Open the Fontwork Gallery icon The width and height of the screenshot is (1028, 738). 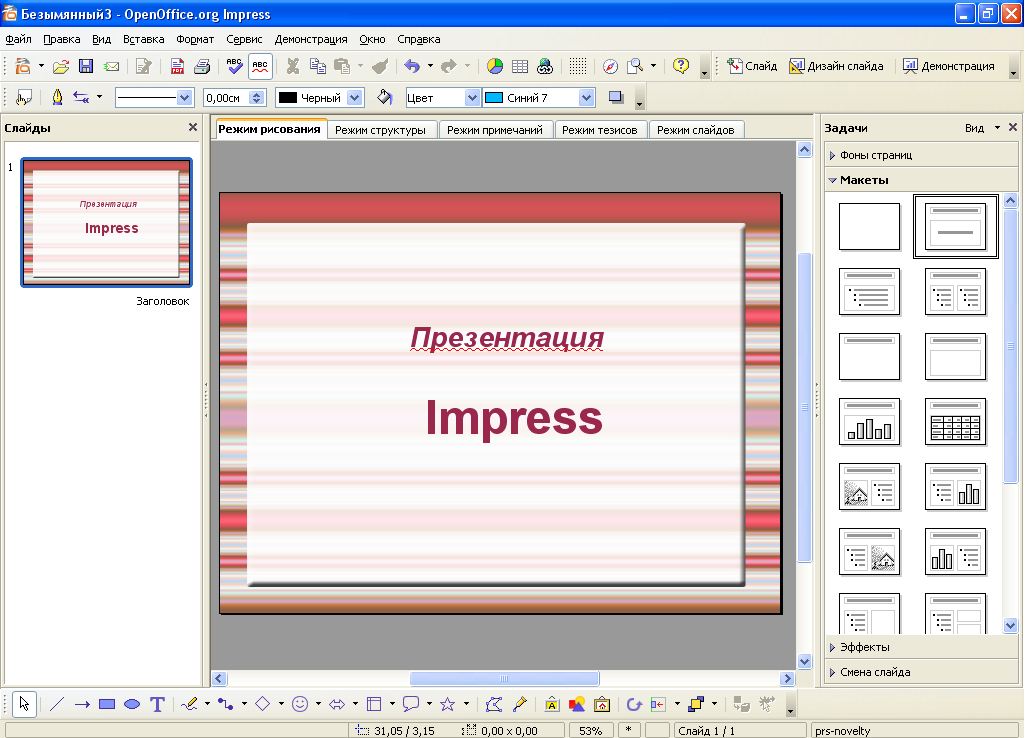click(551, 704)
